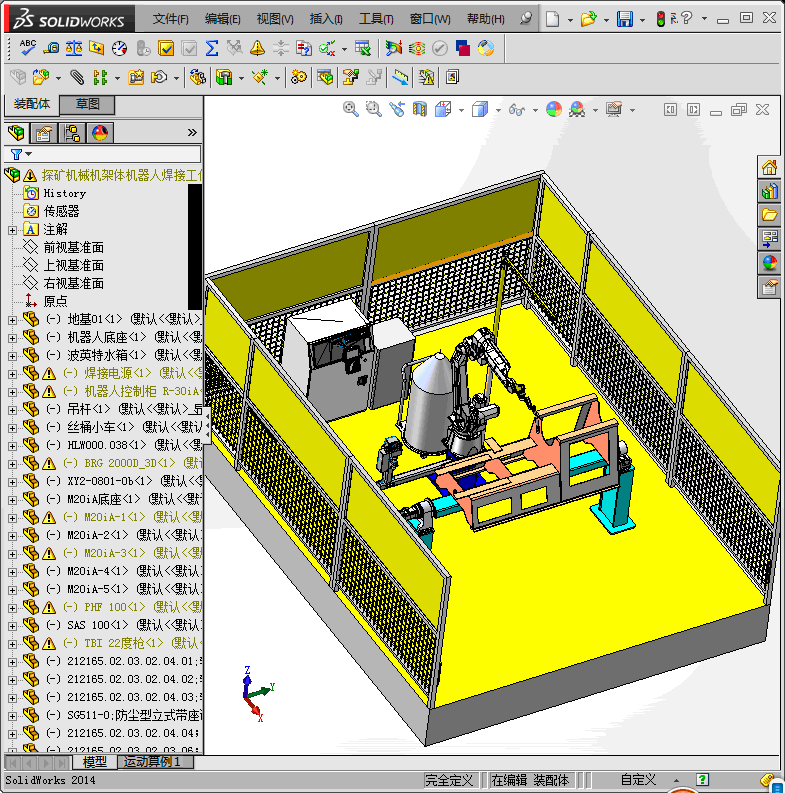Click the Exploded View icon
Screen dimensions: 785x793
pyautogui.click(x=351, y=77)
